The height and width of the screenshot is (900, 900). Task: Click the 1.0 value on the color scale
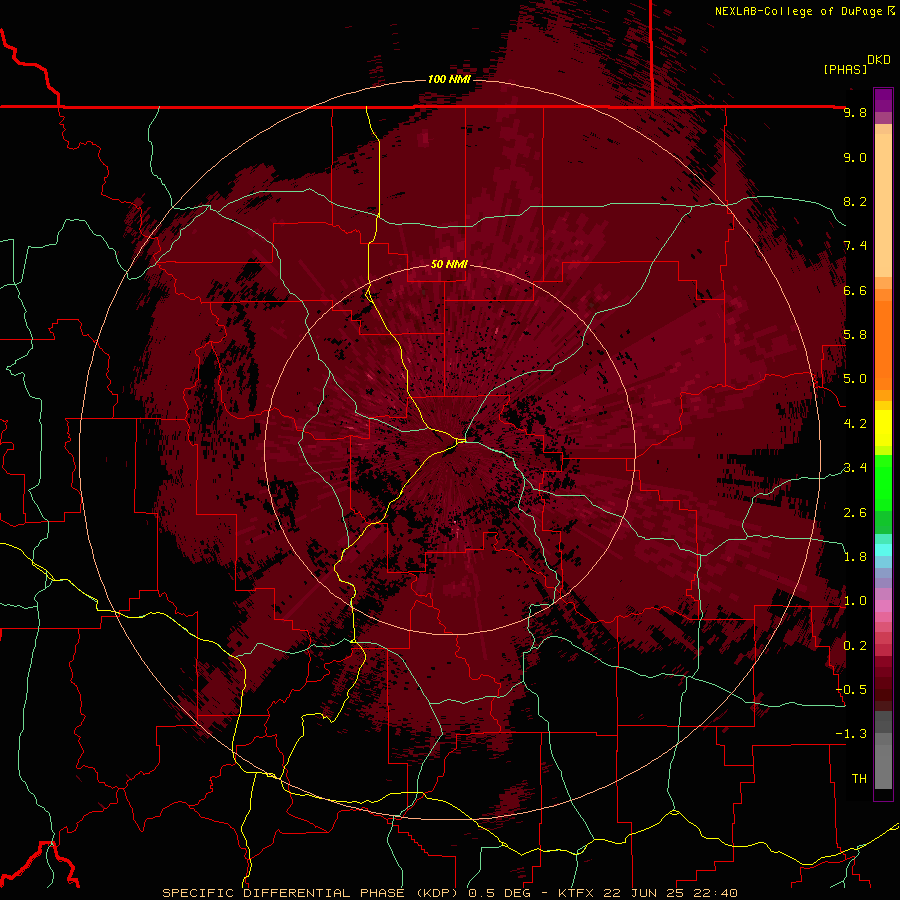[855, 601]
